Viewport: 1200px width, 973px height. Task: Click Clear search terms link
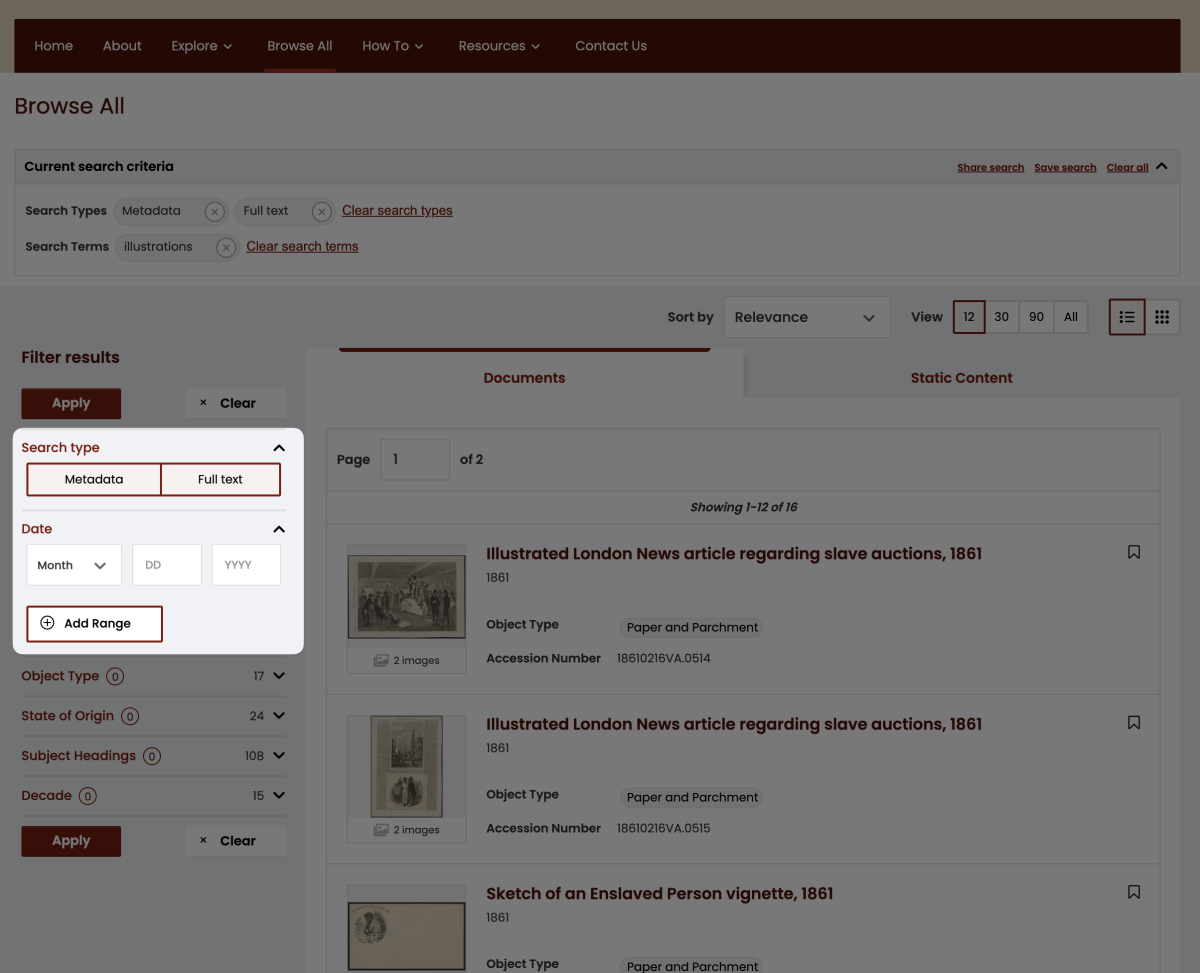coord(302,247)
